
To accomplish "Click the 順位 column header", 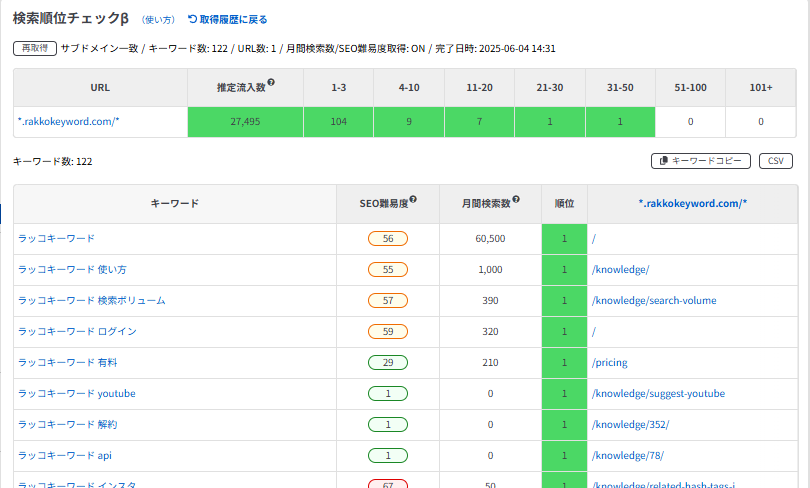I will 564,203.
